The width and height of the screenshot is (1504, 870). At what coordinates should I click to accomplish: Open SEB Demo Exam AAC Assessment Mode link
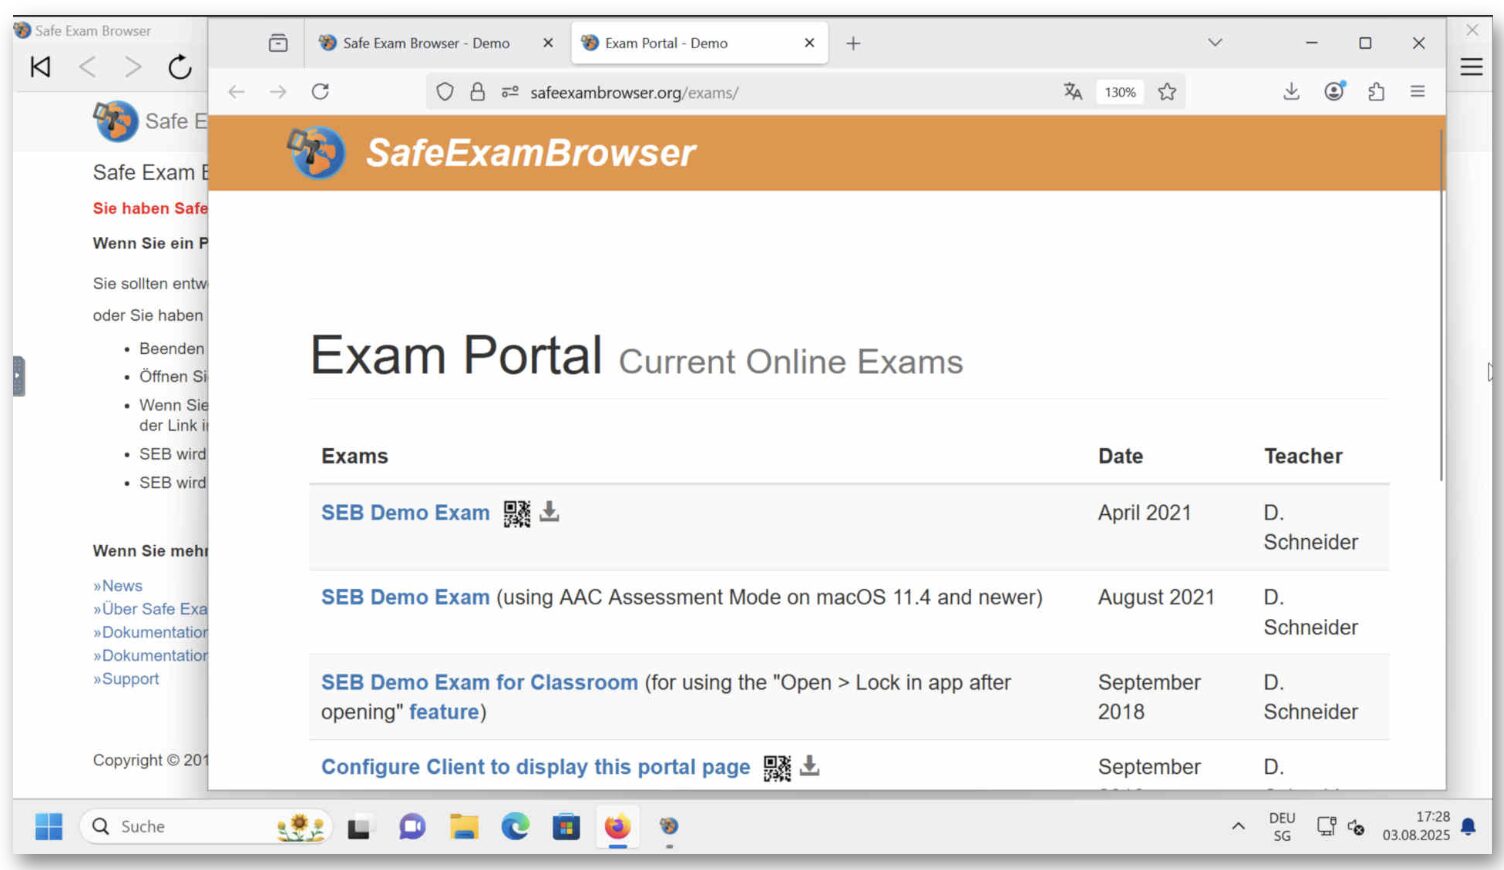(405, 597)
